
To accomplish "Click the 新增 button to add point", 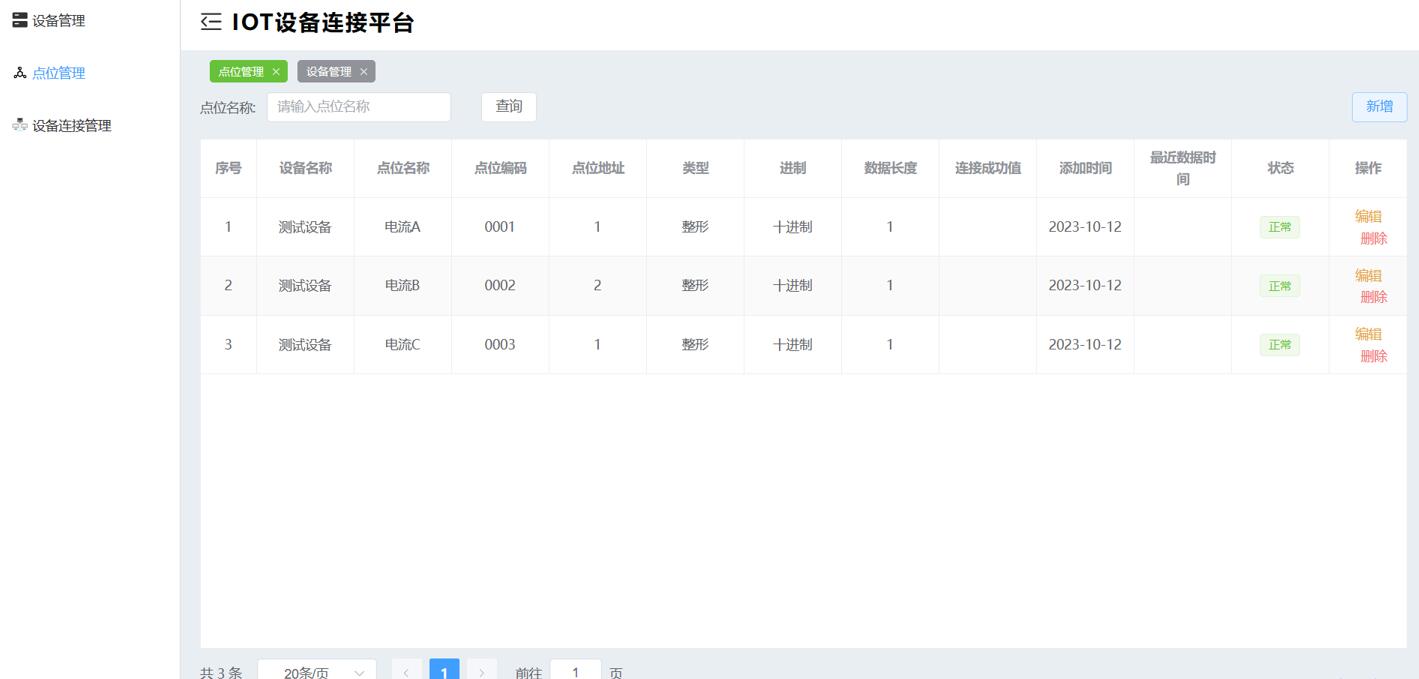I will 1379,107.
